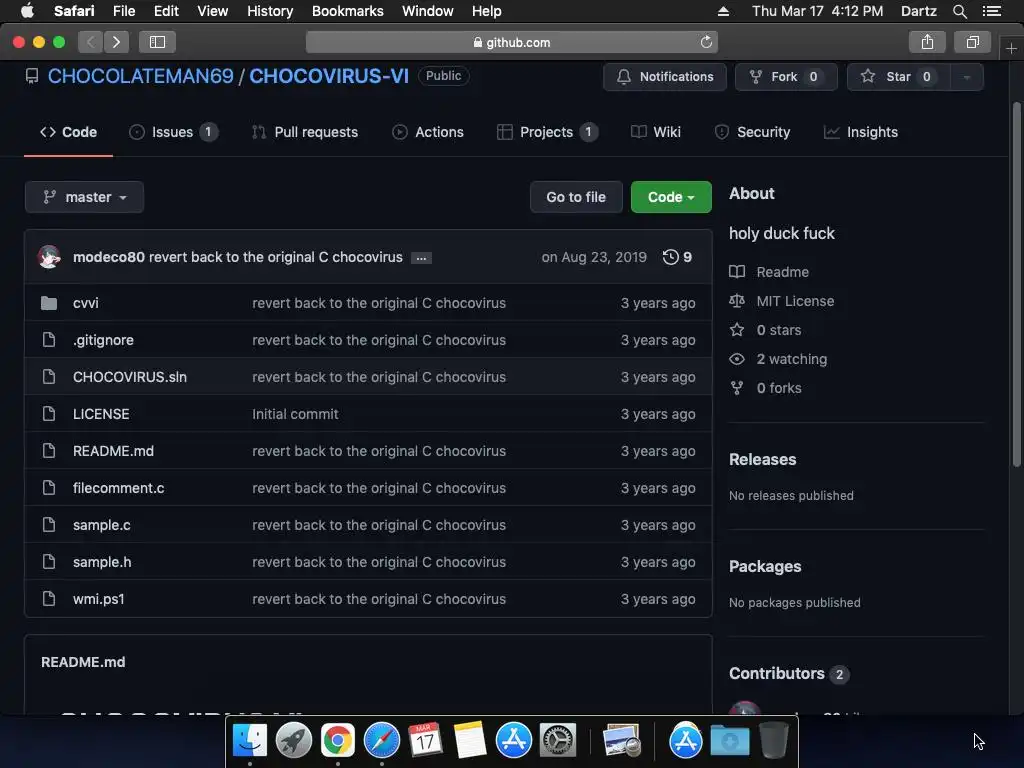1024x768 pixels.
Task: Switch to the Actions tab
Action: click(x=428, y=132)
